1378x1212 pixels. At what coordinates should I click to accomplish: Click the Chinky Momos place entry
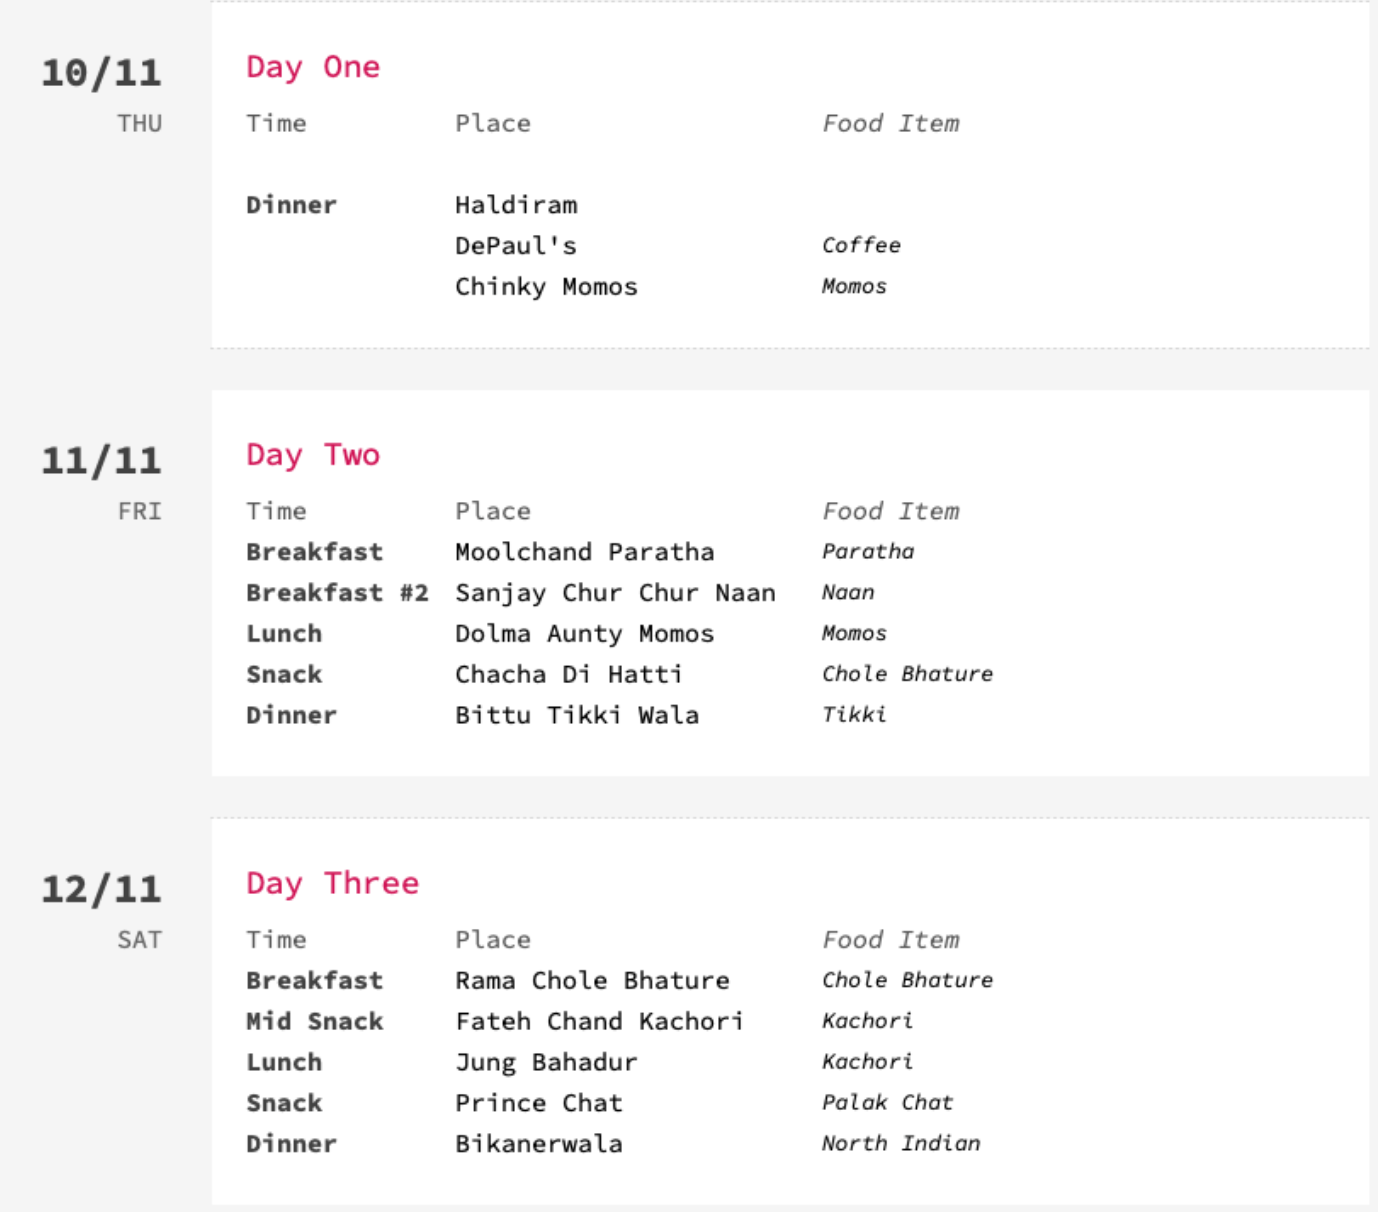coord(546,287)
